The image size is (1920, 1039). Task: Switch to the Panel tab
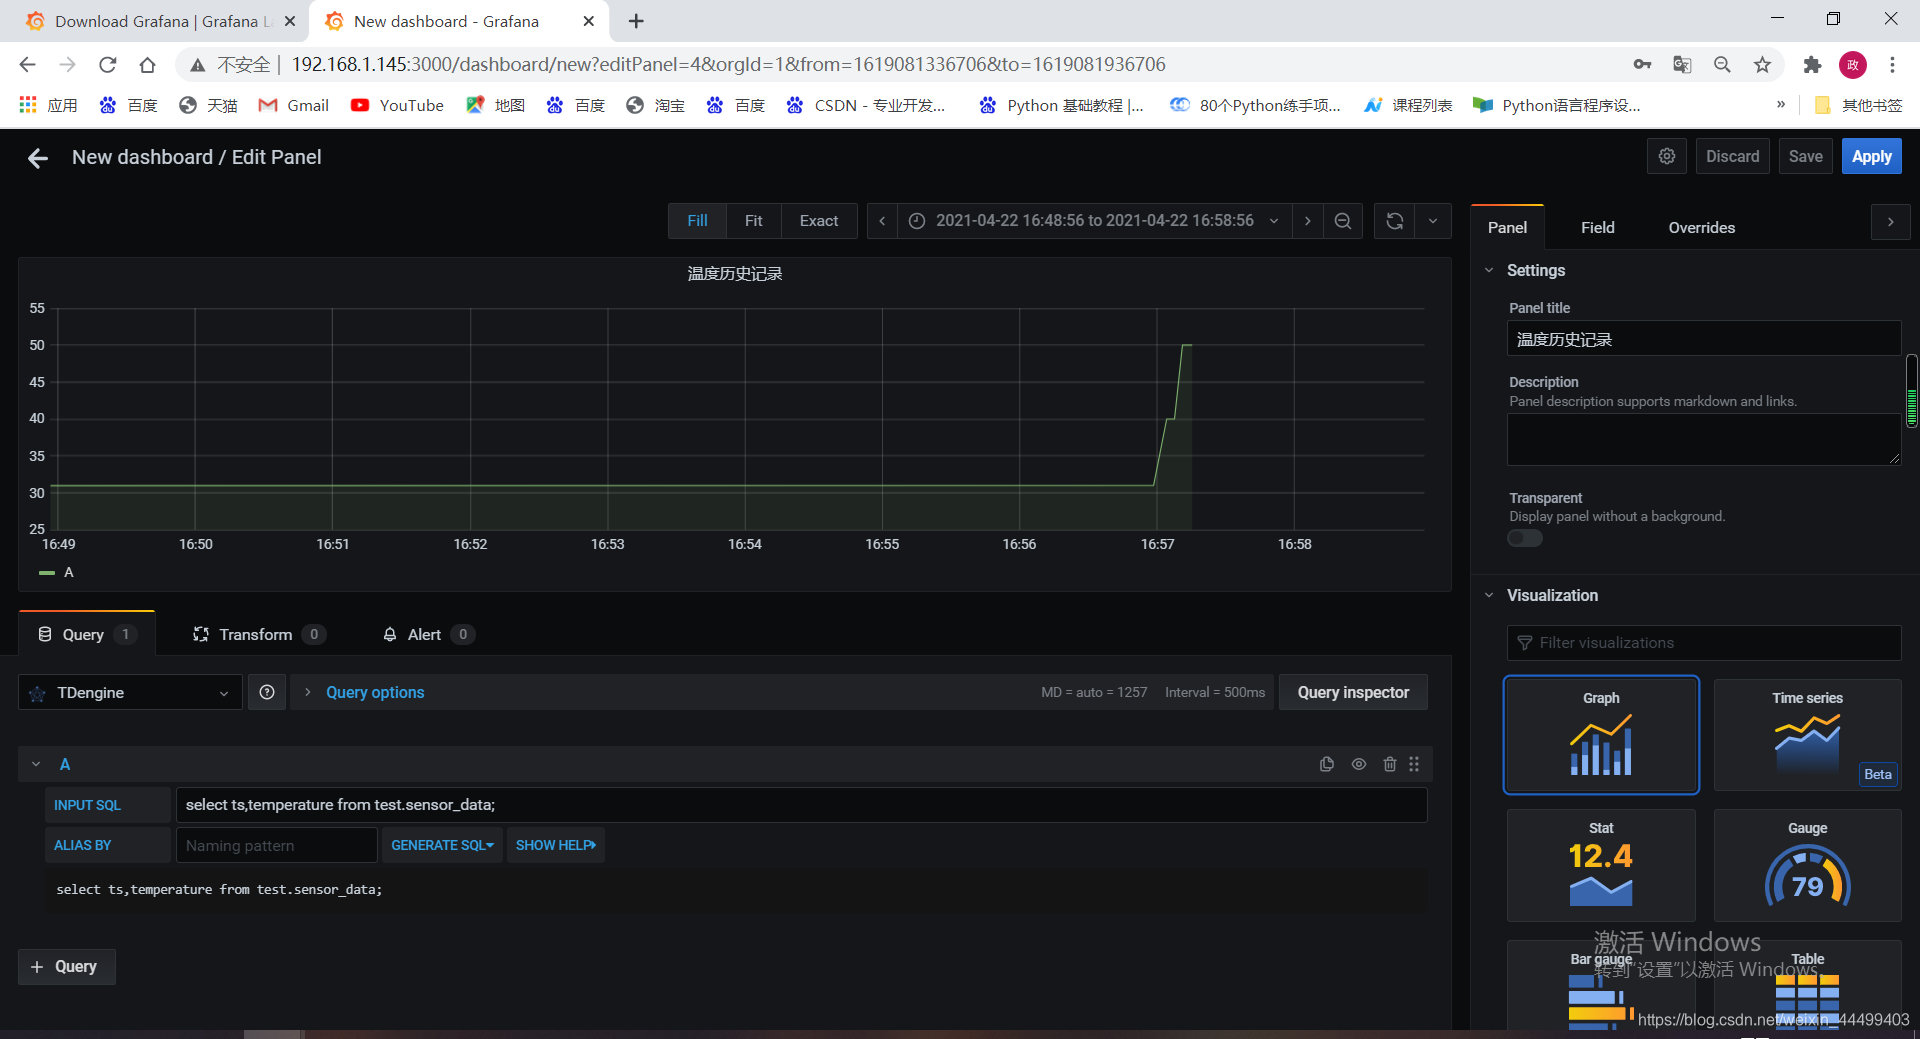click(x=1507, y=228)
